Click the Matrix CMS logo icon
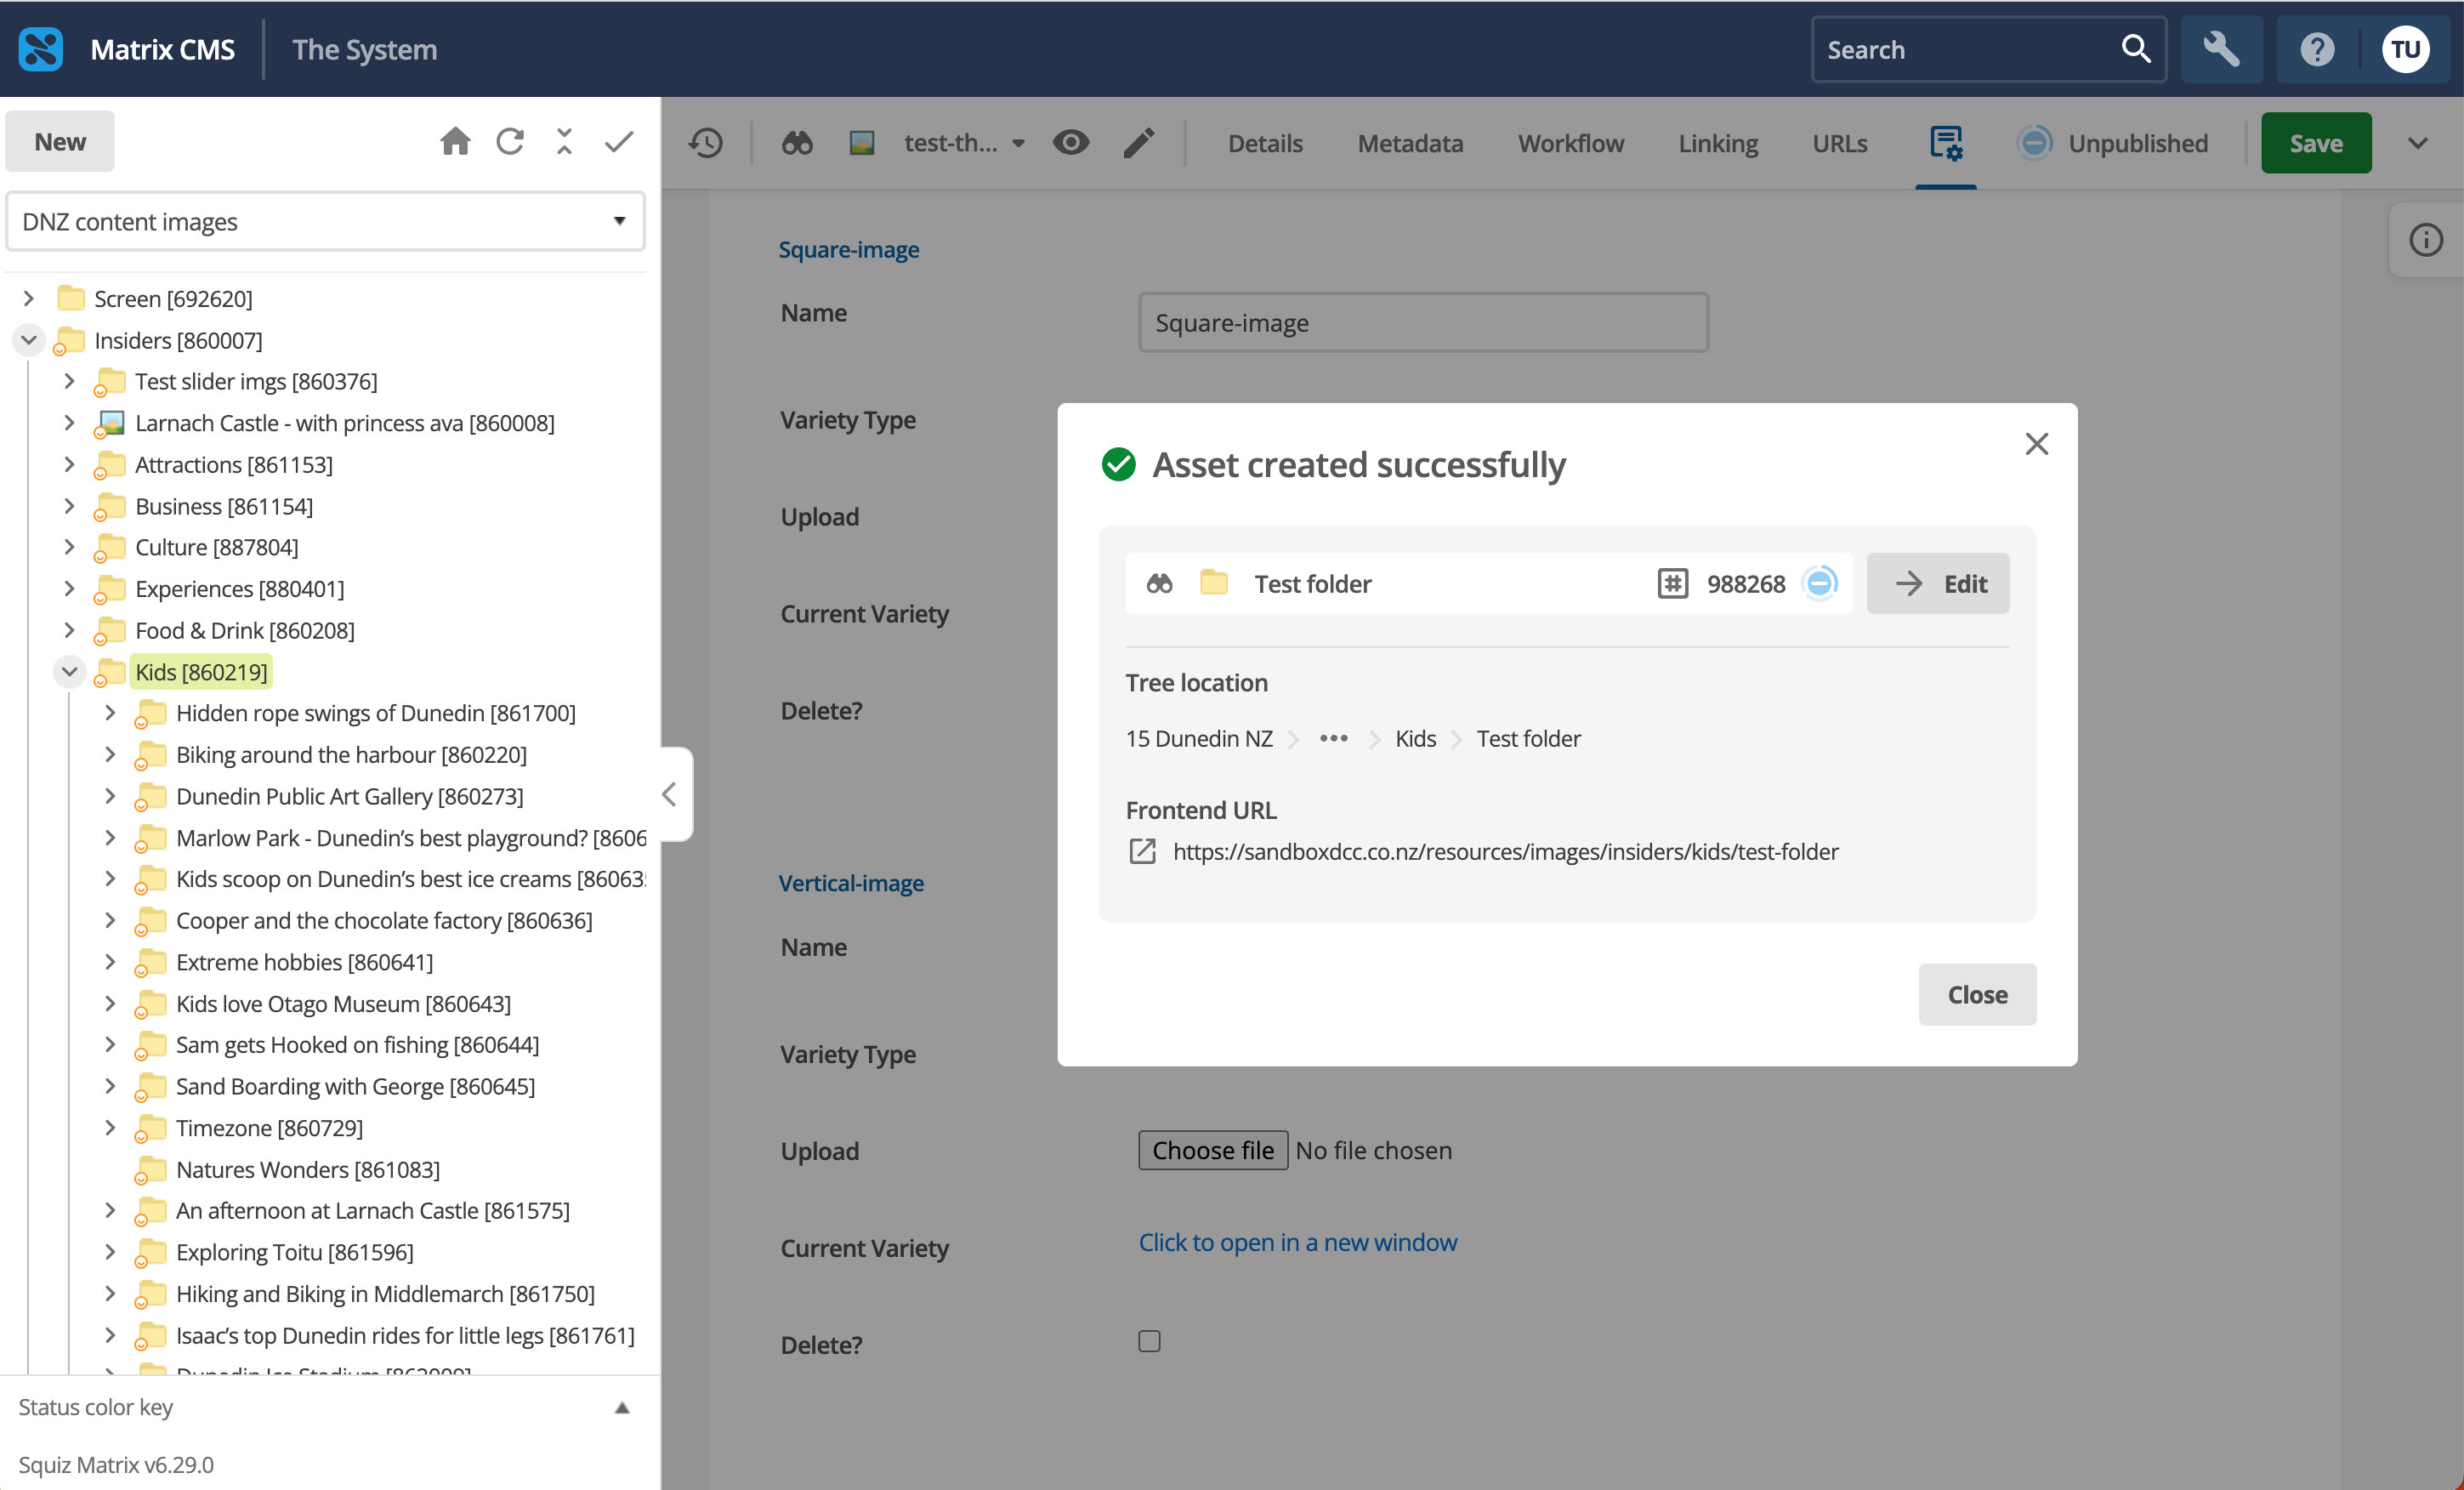Screen dimensions: 2464x1490 click(41, 49)
